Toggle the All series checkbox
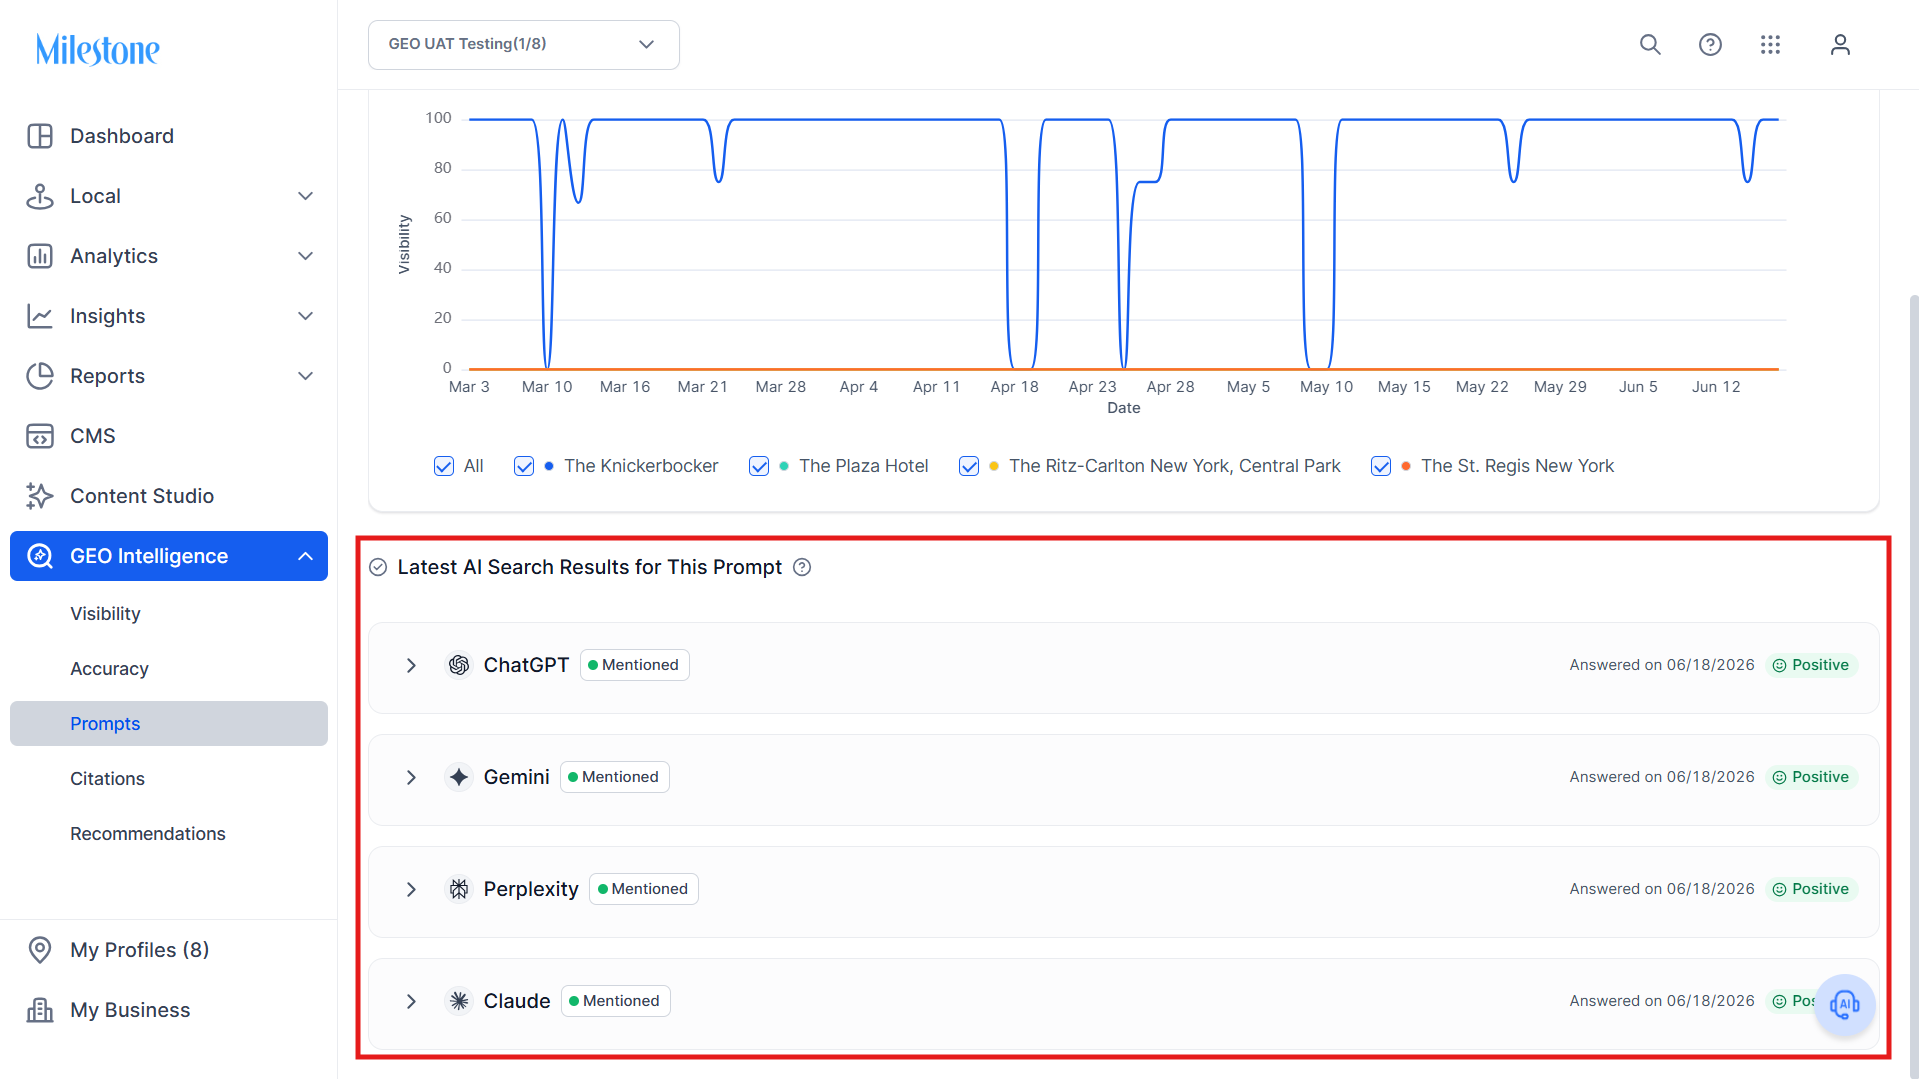The height and width of the screenshot is (1079, 1919). point(444,466)
